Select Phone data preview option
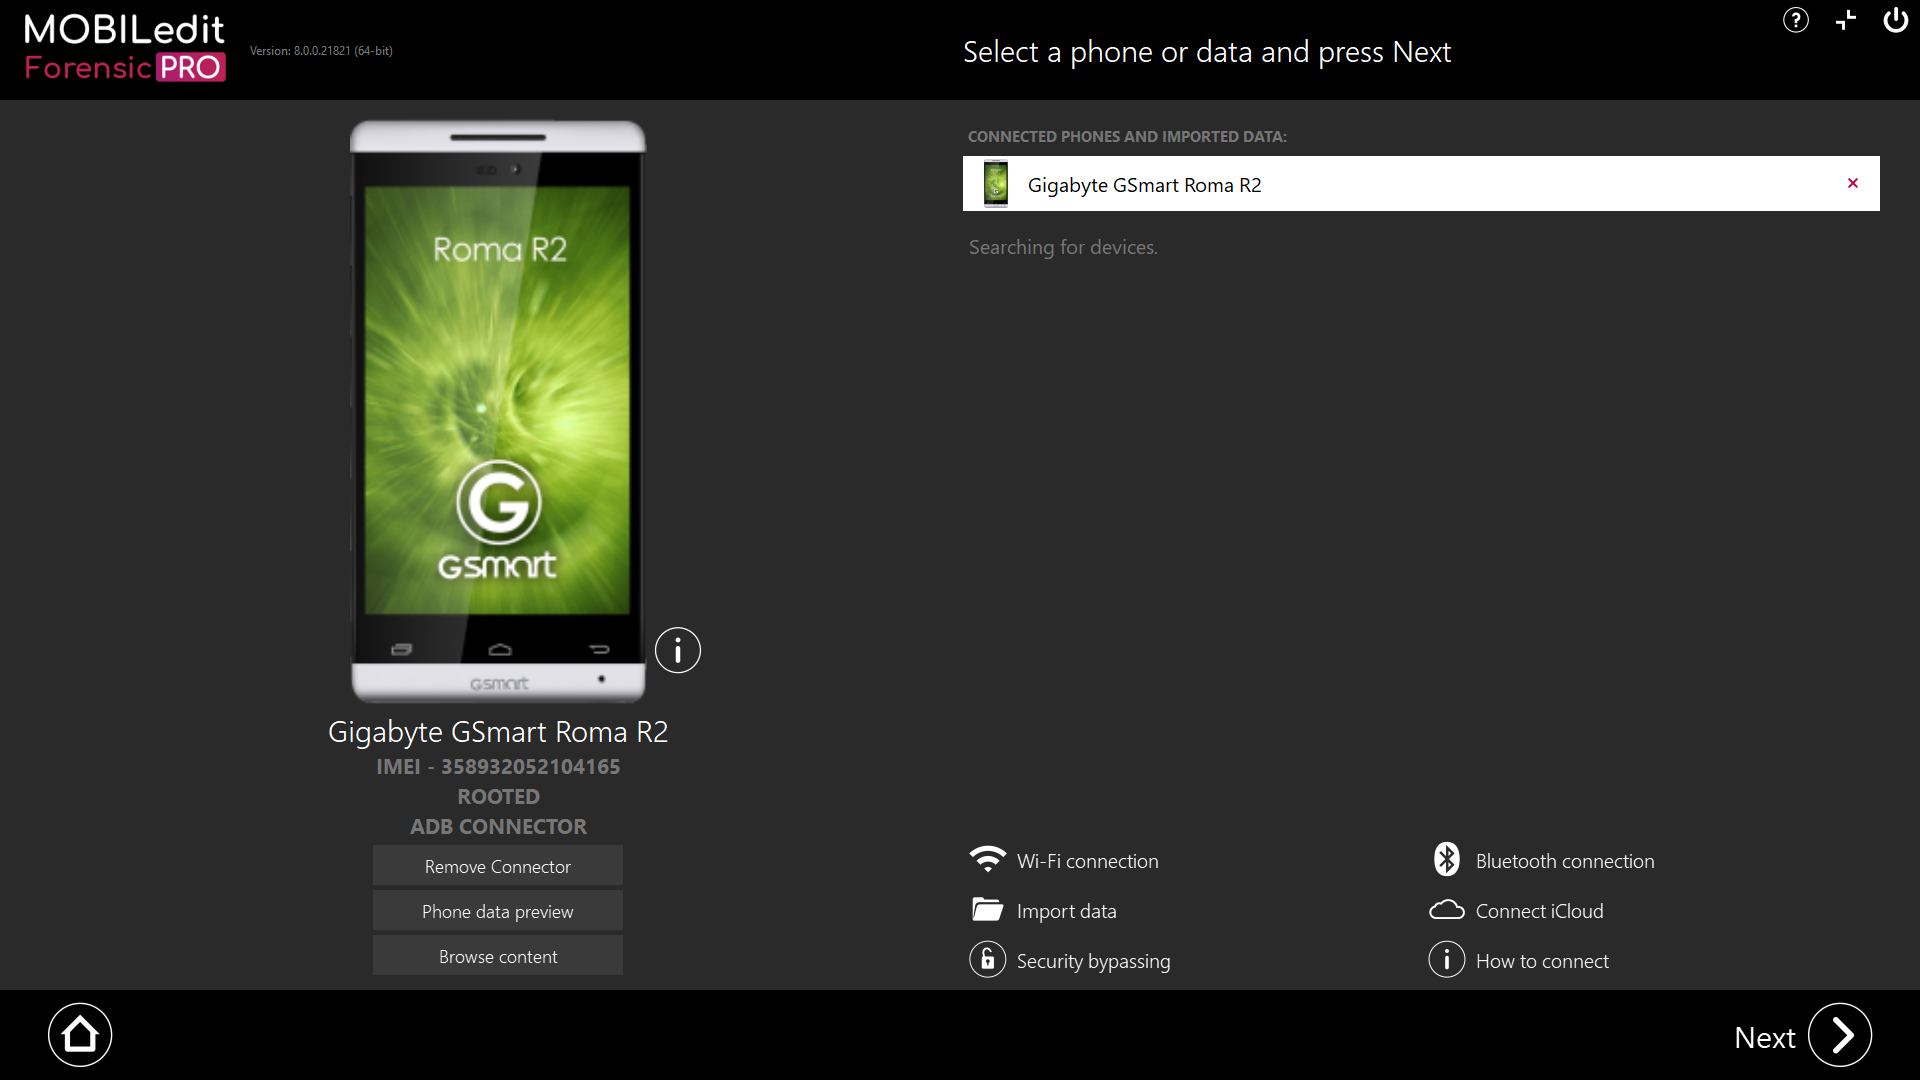This screenshot has width=1920, height=1080. (497, 911)
